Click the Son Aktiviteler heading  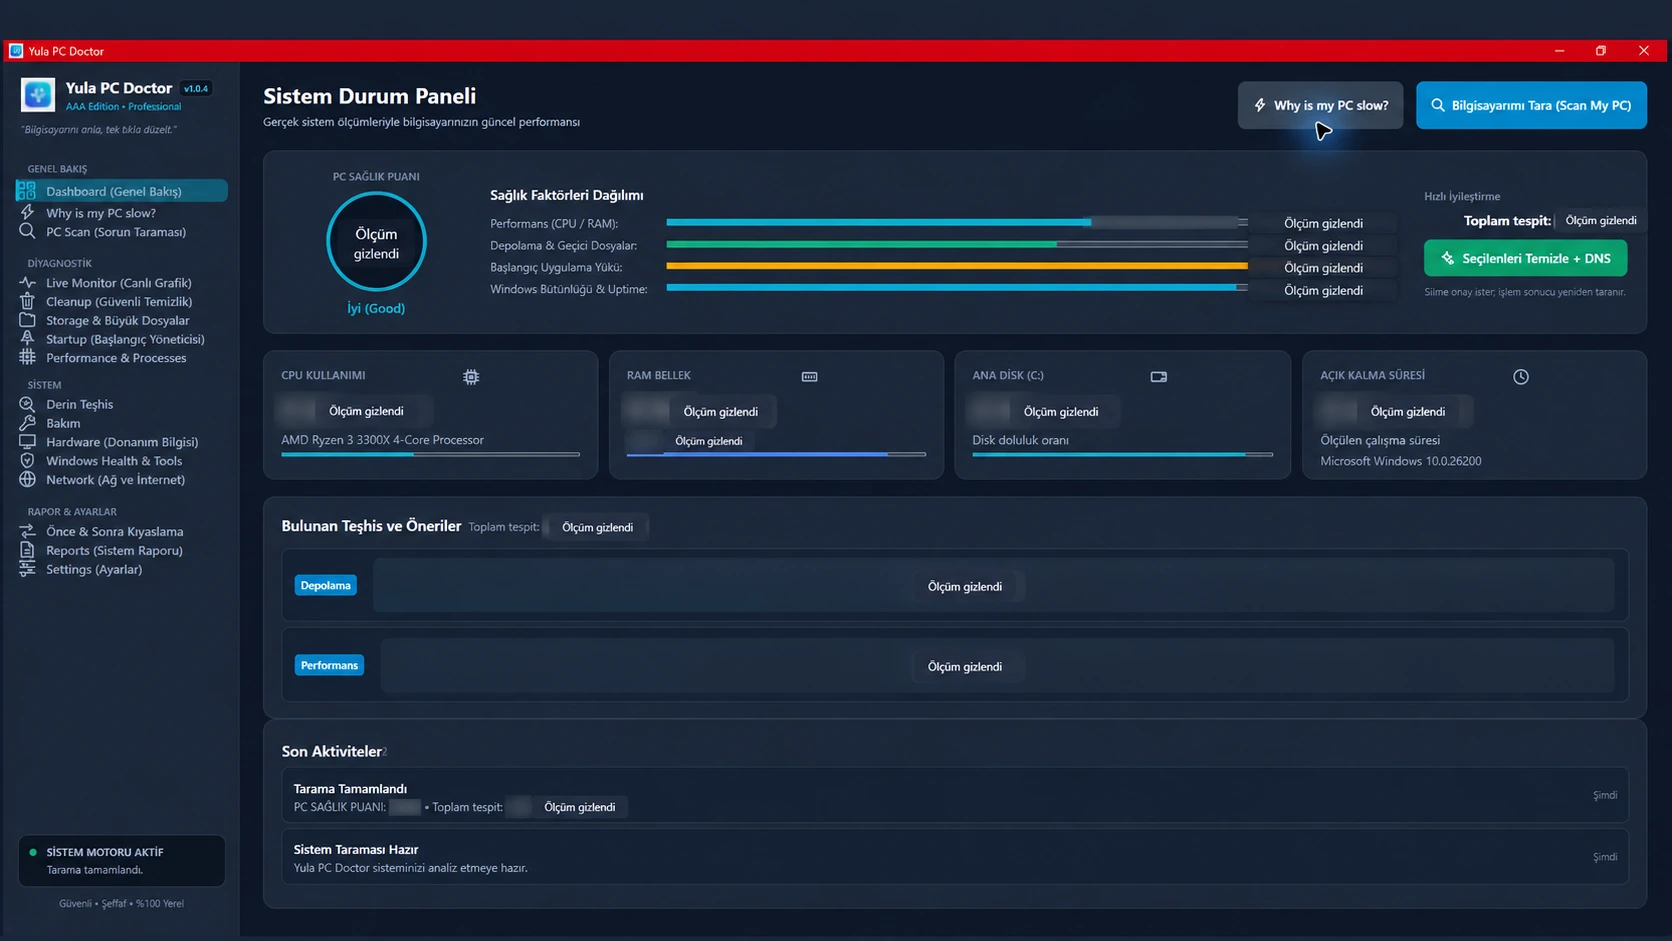(x=332, y=751)
